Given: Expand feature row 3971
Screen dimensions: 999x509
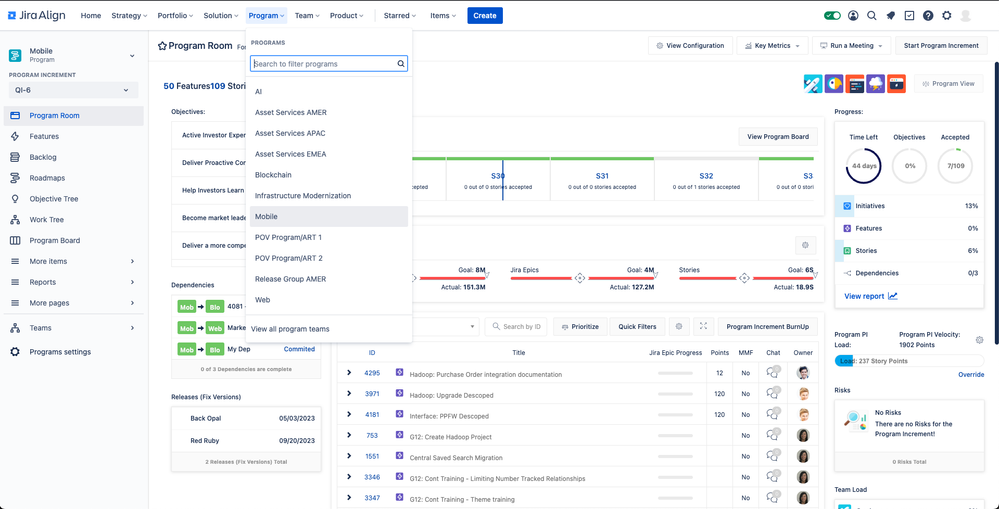Looking at the screenshot, I should pyautogui.click(x=349, y=393).
